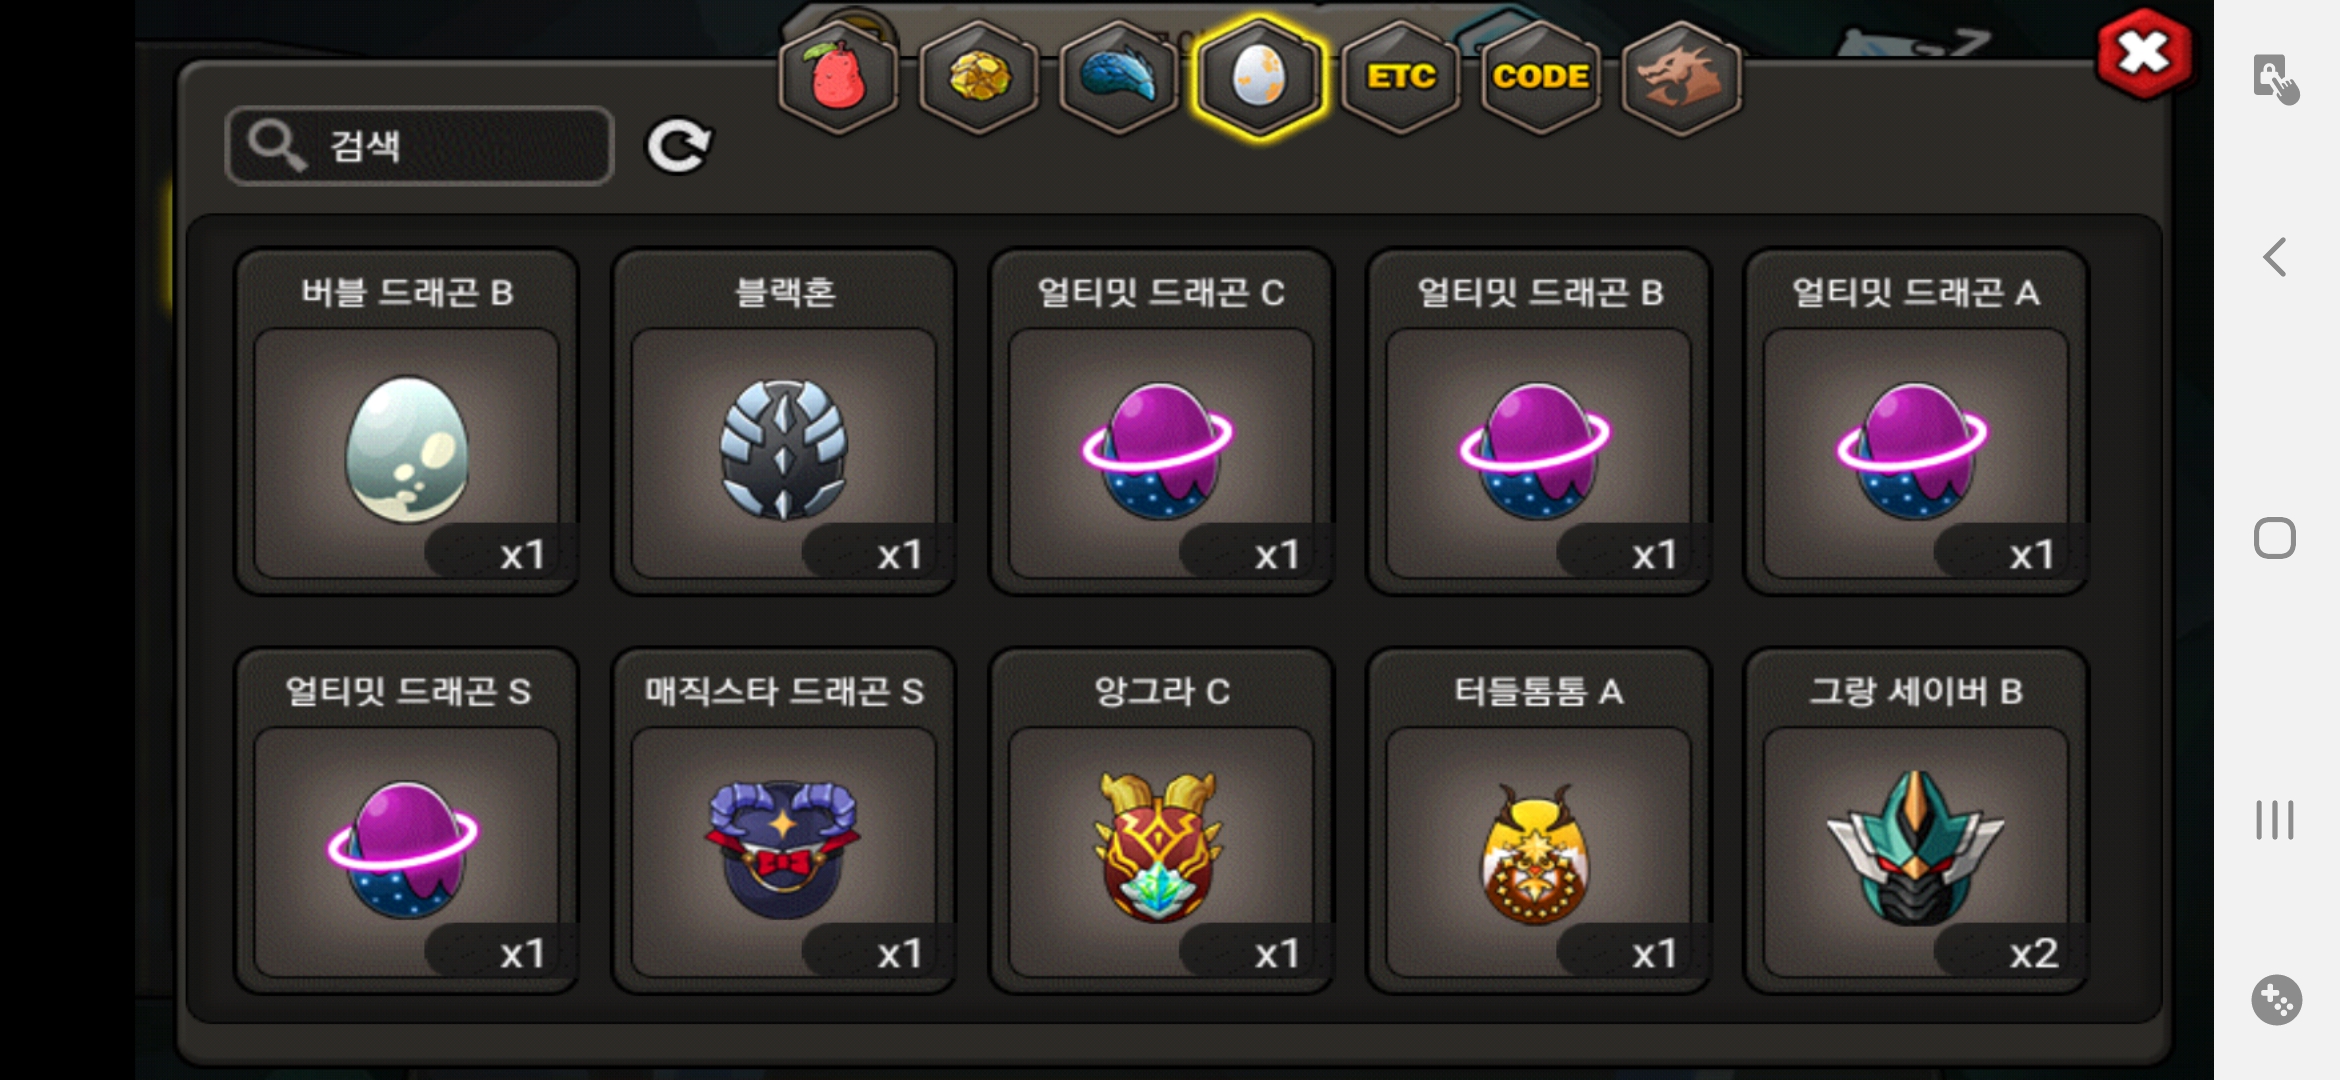Click the circular refresh arrow icon

[679, 146]
